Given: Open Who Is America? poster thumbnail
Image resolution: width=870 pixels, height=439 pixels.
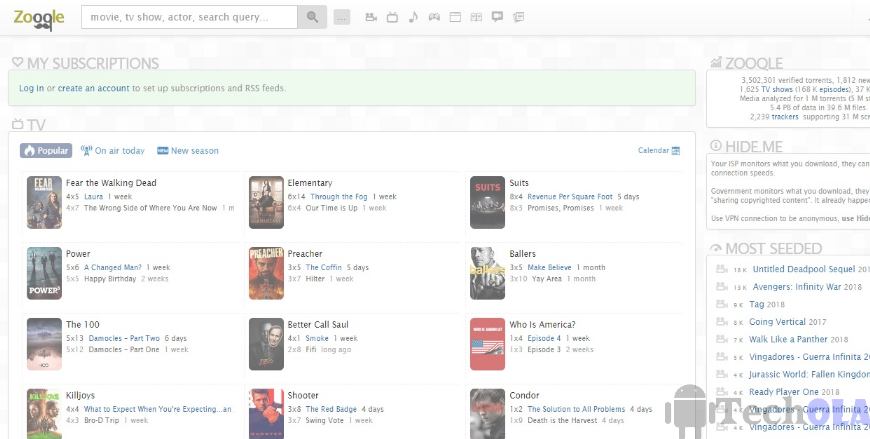Looking at the screenshot, I should coord(488,344).
